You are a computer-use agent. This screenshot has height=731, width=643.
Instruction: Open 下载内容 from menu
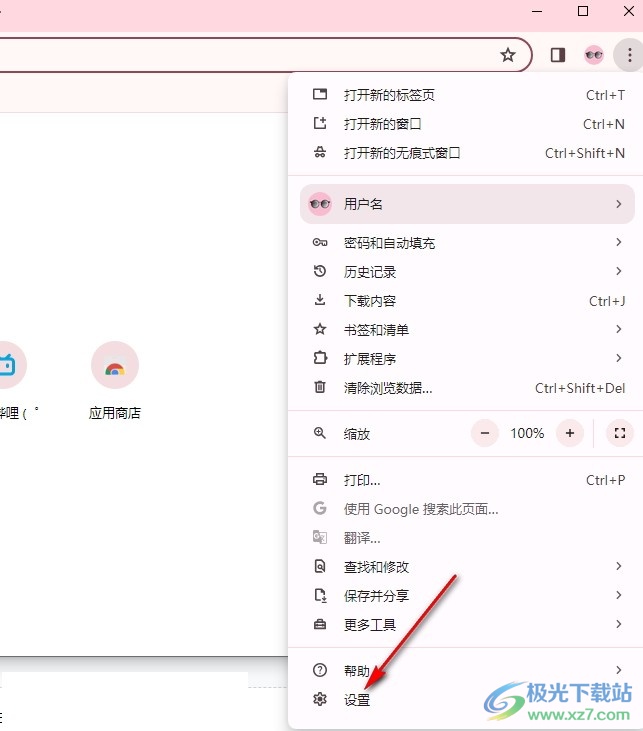pos(466,301)
